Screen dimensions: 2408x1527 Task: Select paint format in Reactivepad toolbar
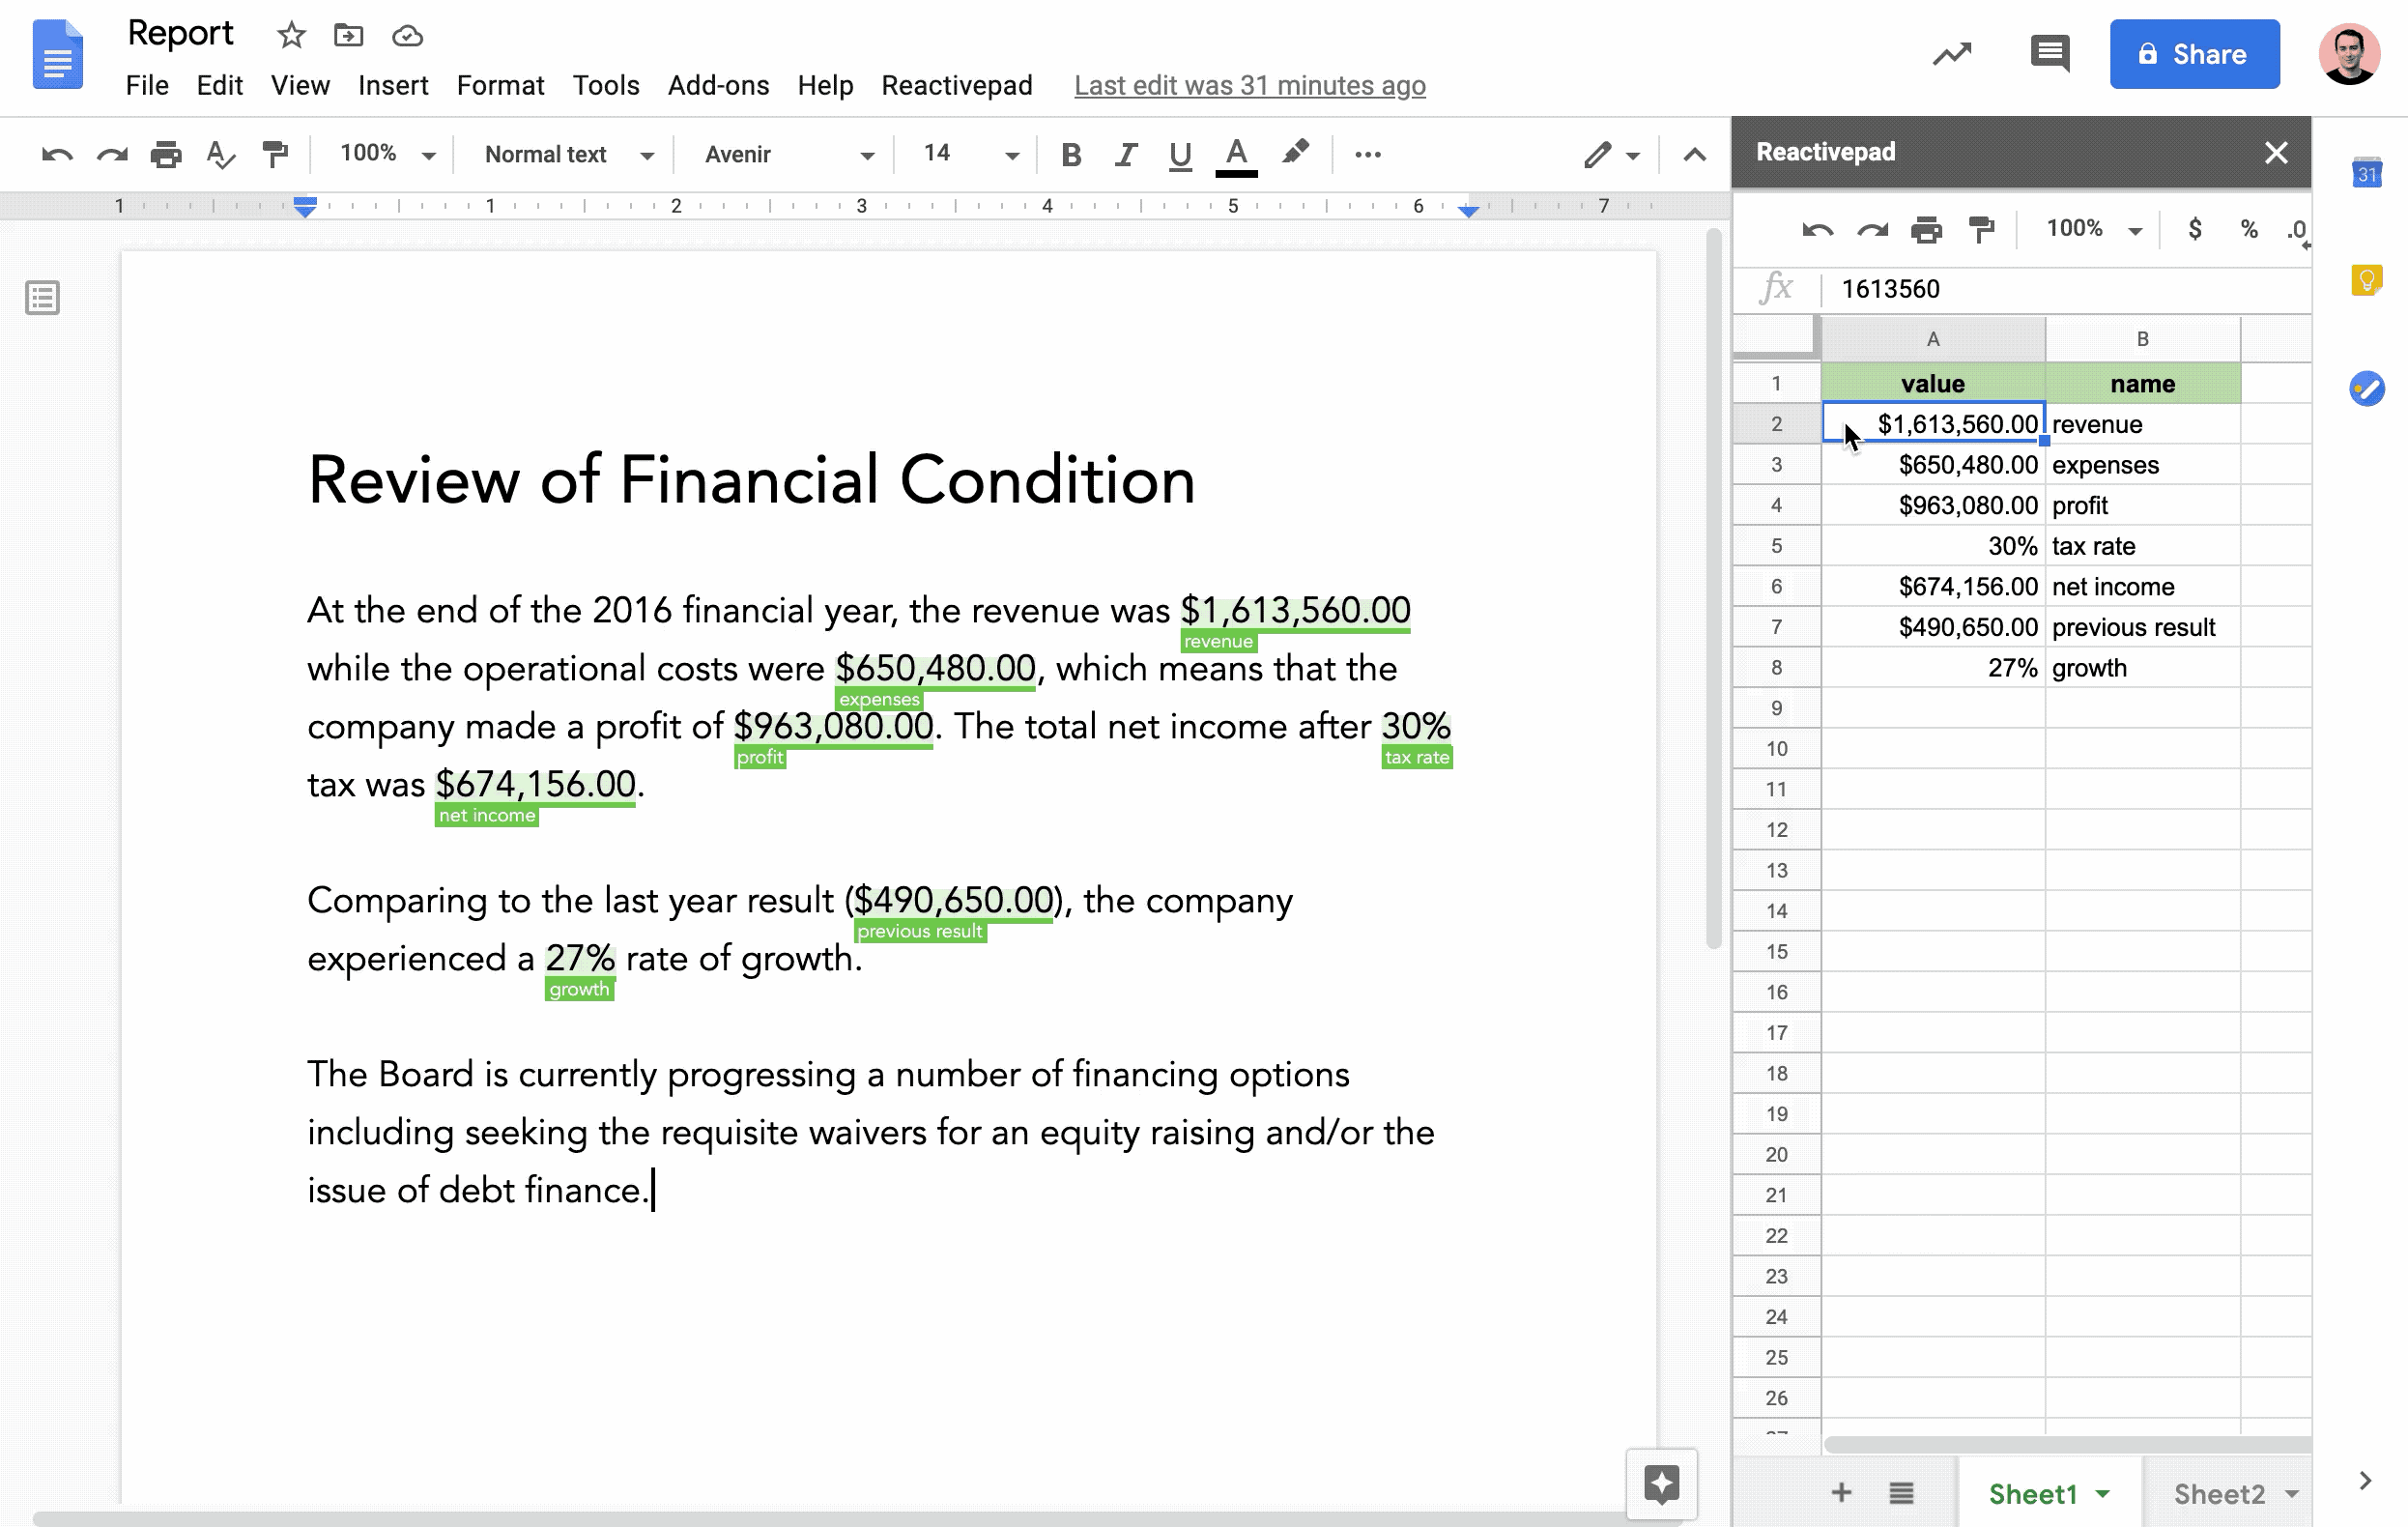[x=1981, y=230]
